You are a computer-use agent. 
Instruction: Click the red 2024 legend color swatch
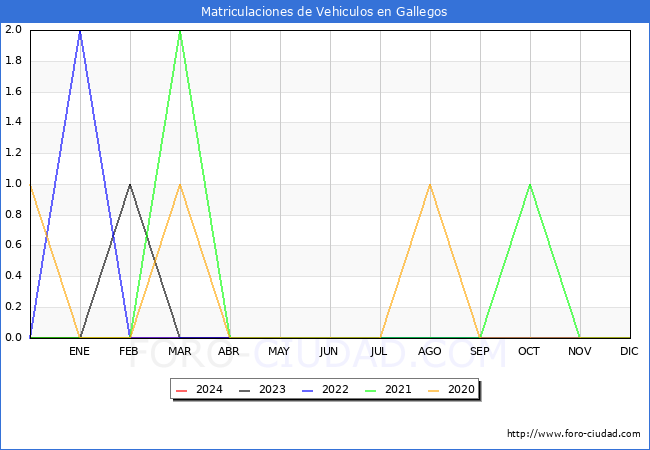(x=182, y=390)
